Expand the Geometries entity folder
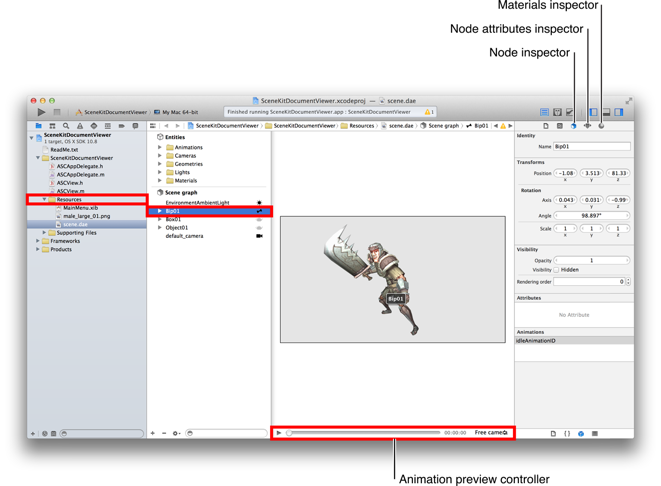The height and width of the screenshot is (486, 661). tap(160, 164)
